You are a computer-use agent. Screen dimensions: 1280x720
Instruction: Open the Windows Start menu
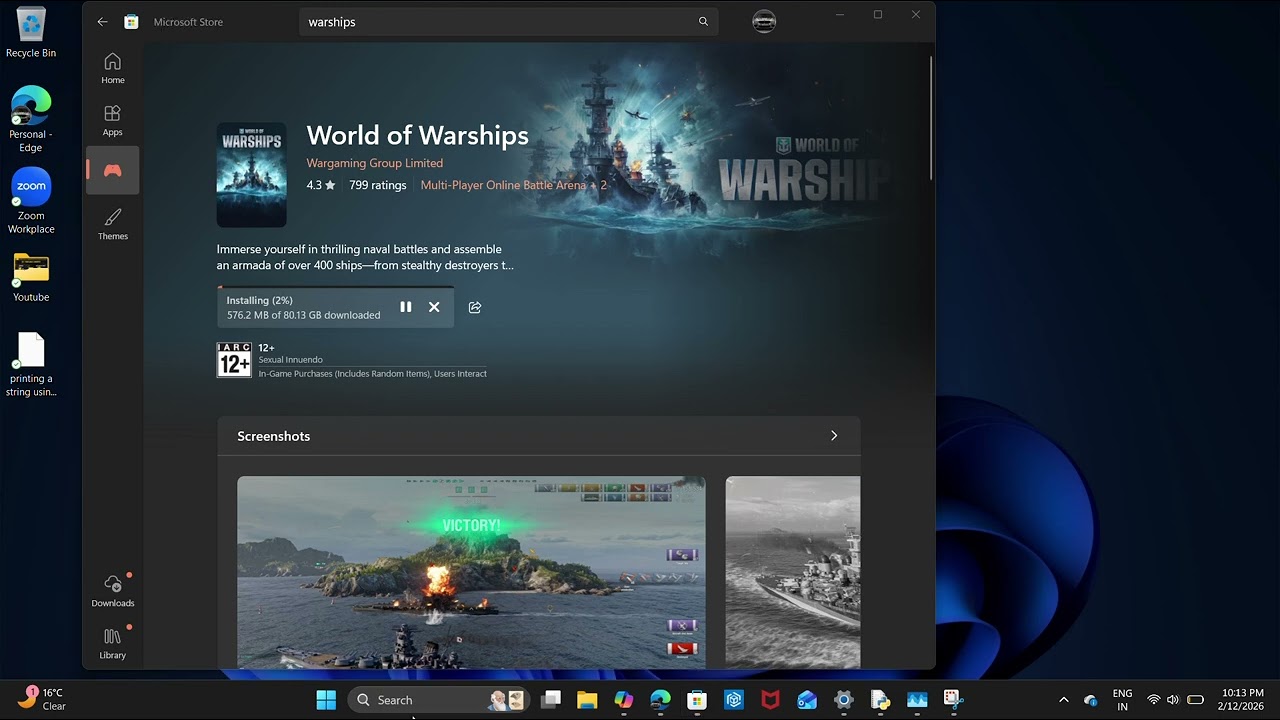[326, 700]
